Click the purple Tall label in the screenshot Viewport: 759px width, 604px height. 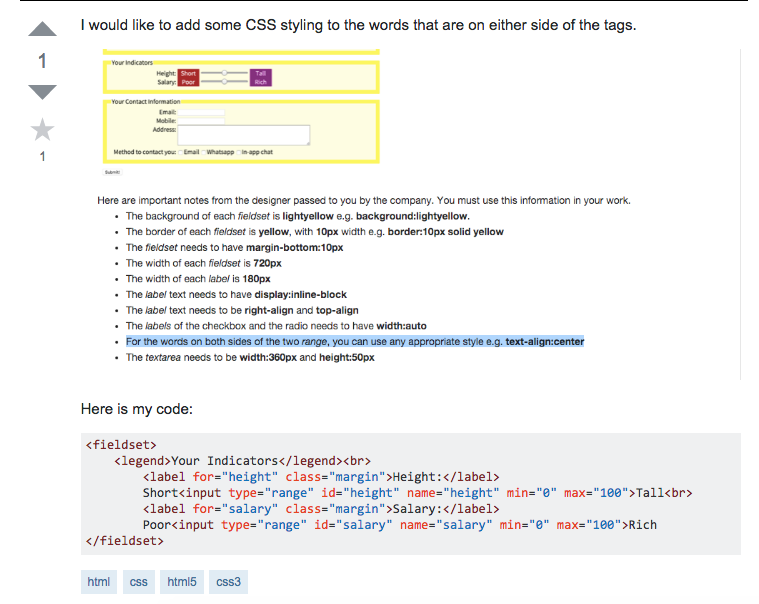tap(260, 73)
